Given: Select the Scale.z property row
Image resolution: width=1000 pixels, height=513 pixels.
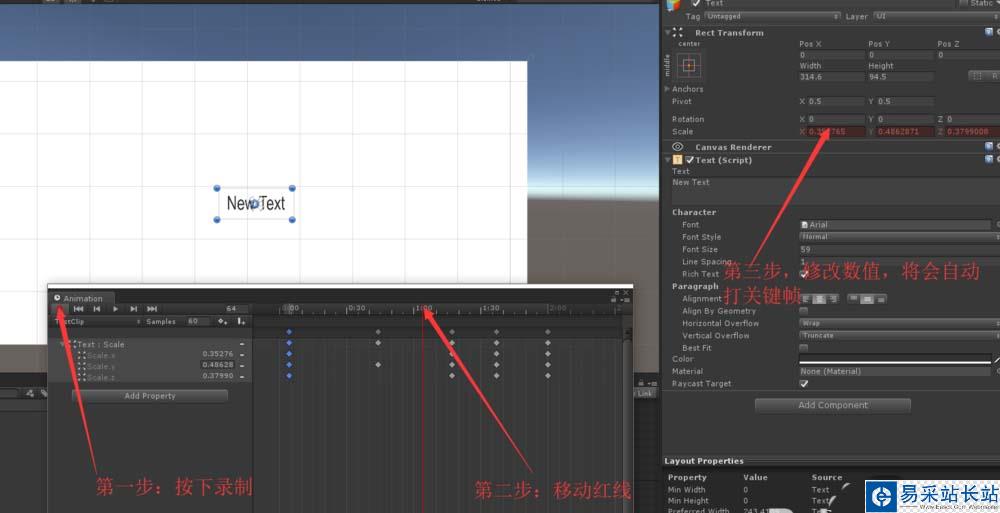Looking at the screenshot, I should click(x=151, y=376).
